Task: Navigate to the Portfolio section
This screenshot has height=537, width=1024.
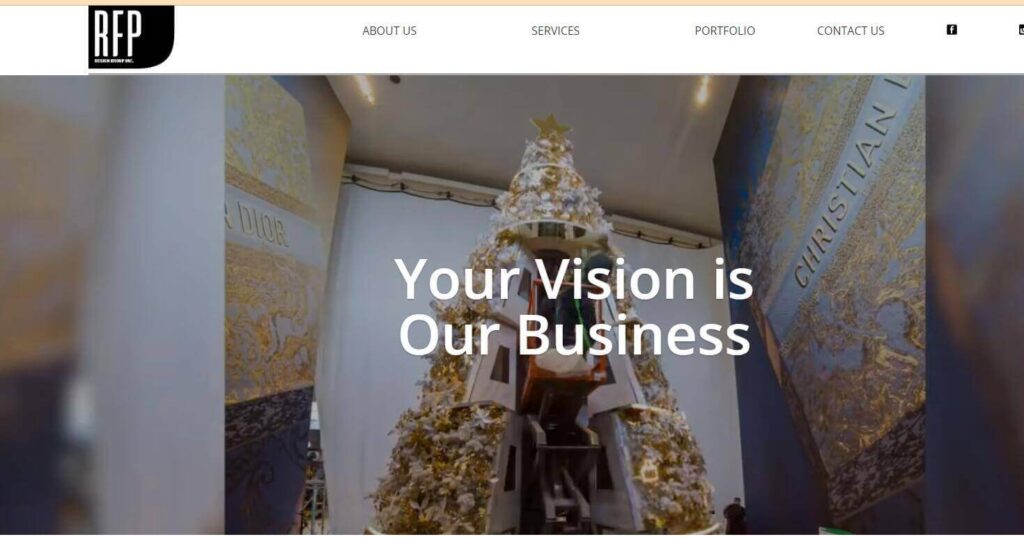Action: click(x=725, y=31)
